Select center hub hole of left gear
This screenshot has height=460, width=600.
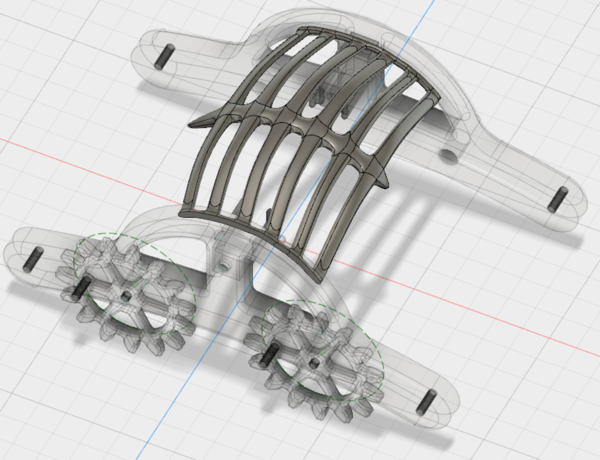tap(126, 295)
